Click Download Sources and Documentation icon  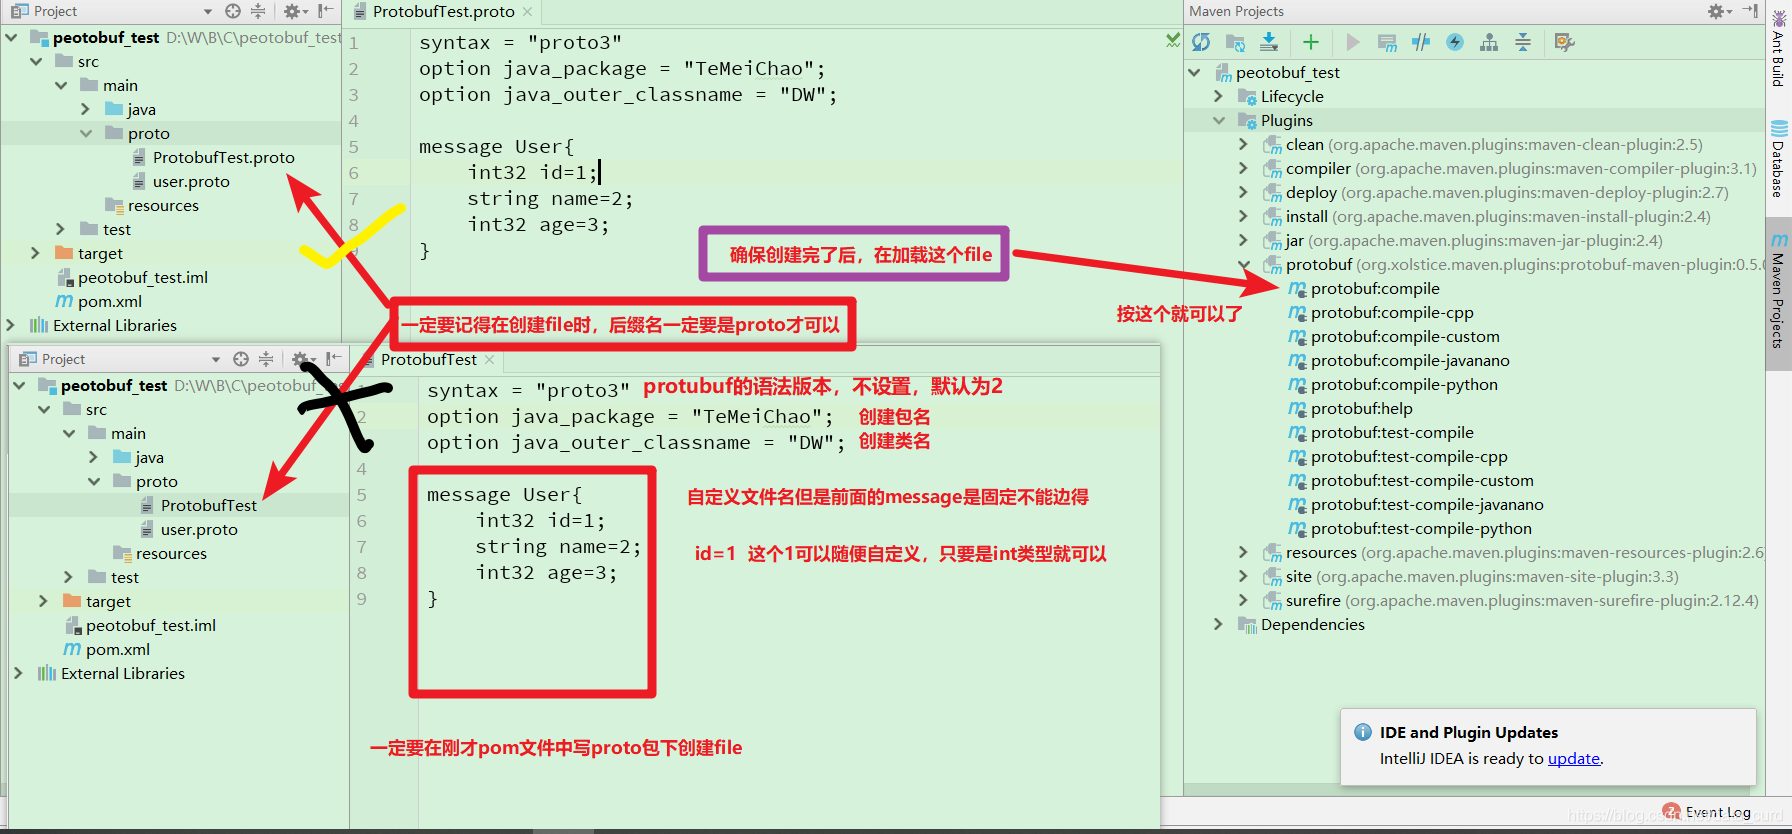pyautogui.click(x=1269, y=42)
